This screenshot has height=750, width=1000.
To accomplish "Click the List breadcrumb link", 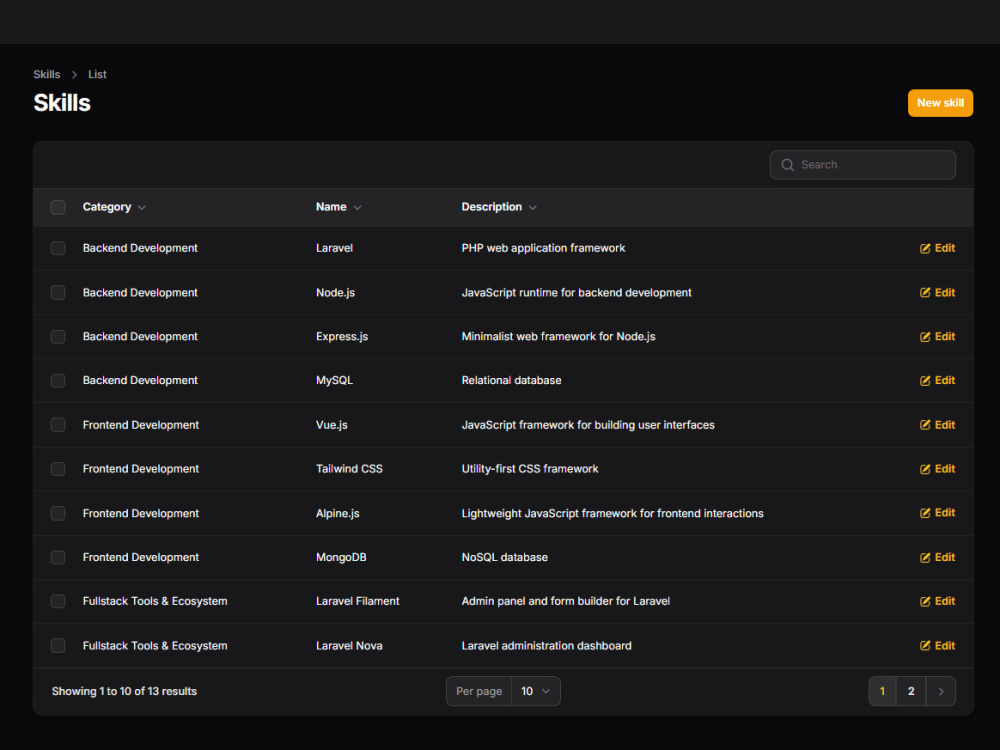I will pyautogui.click(x=97, y=75).
